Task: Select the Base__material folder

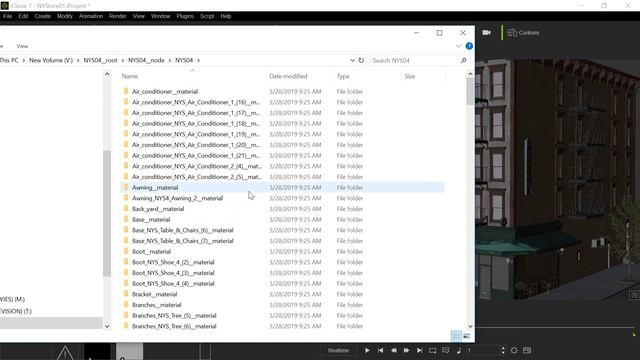Action: click(x=151, y=219)
